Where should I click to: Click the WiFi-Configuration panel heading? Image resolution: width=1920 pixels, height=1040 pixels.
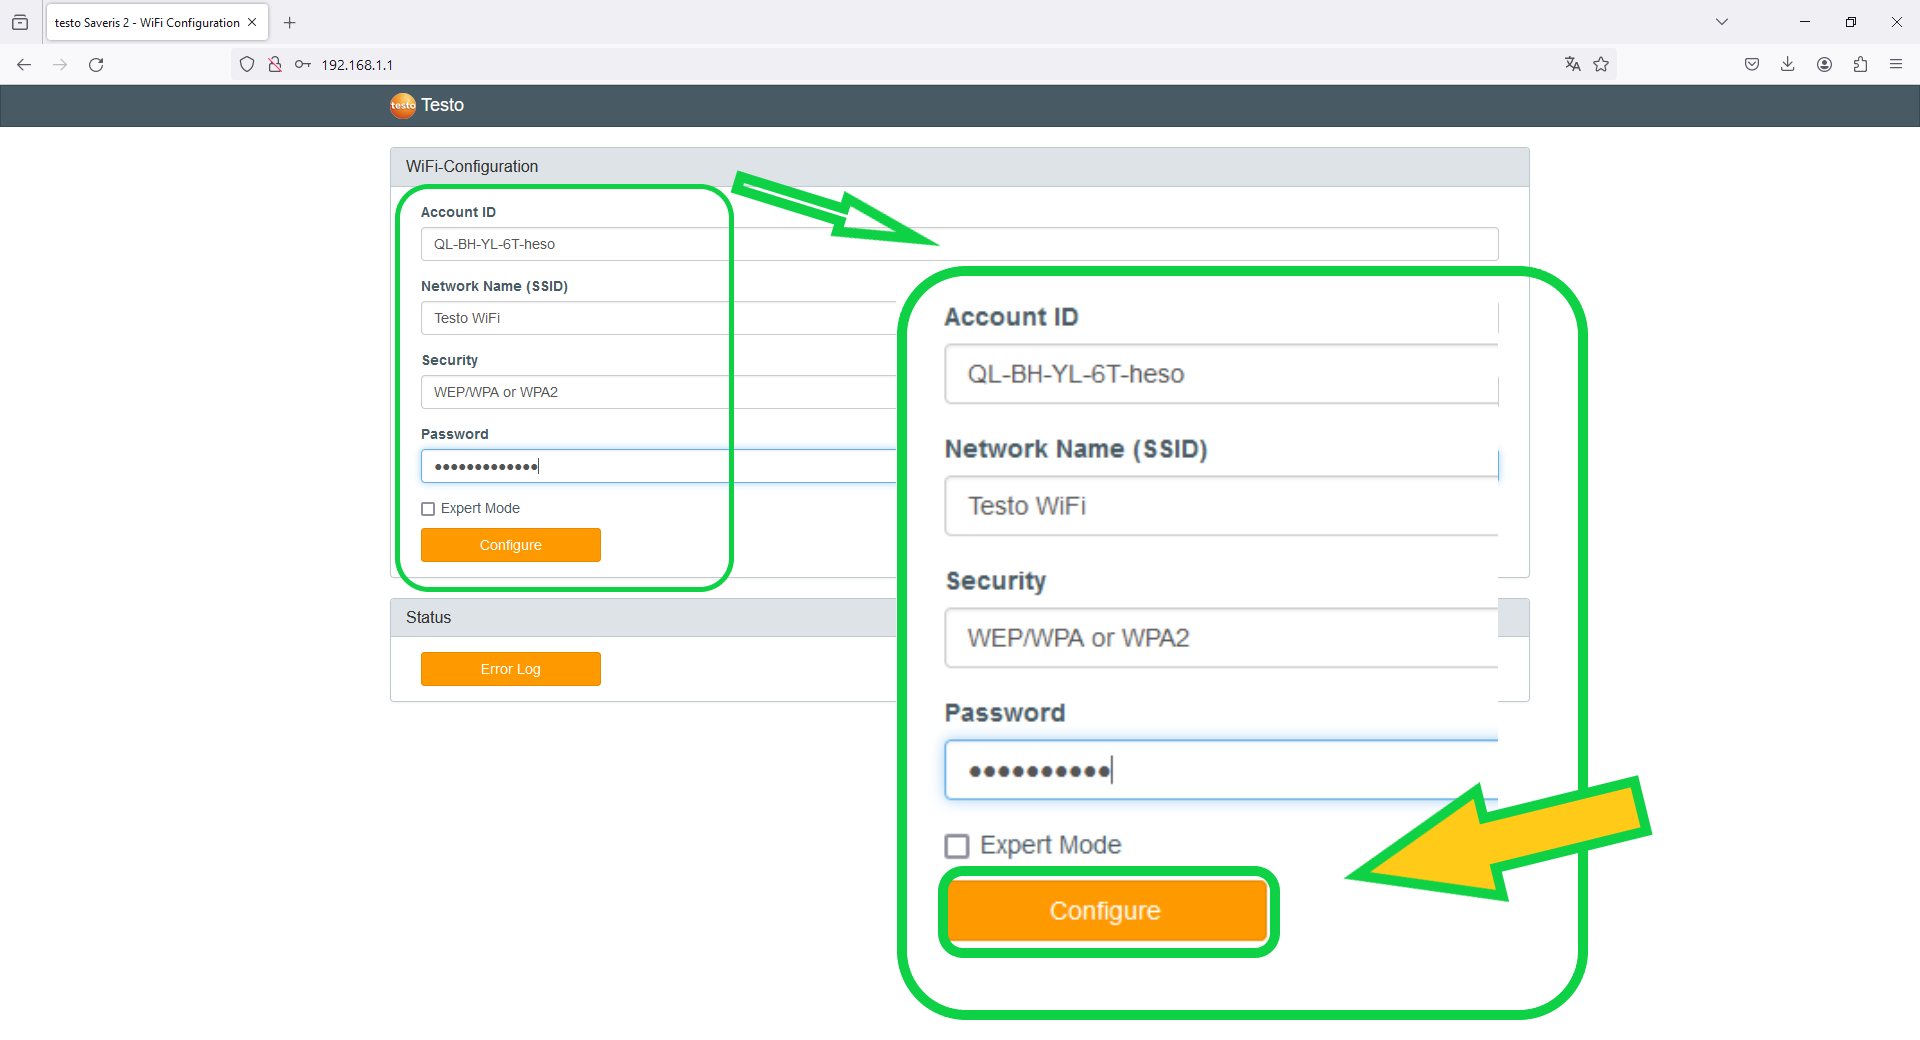click(472, 166)
